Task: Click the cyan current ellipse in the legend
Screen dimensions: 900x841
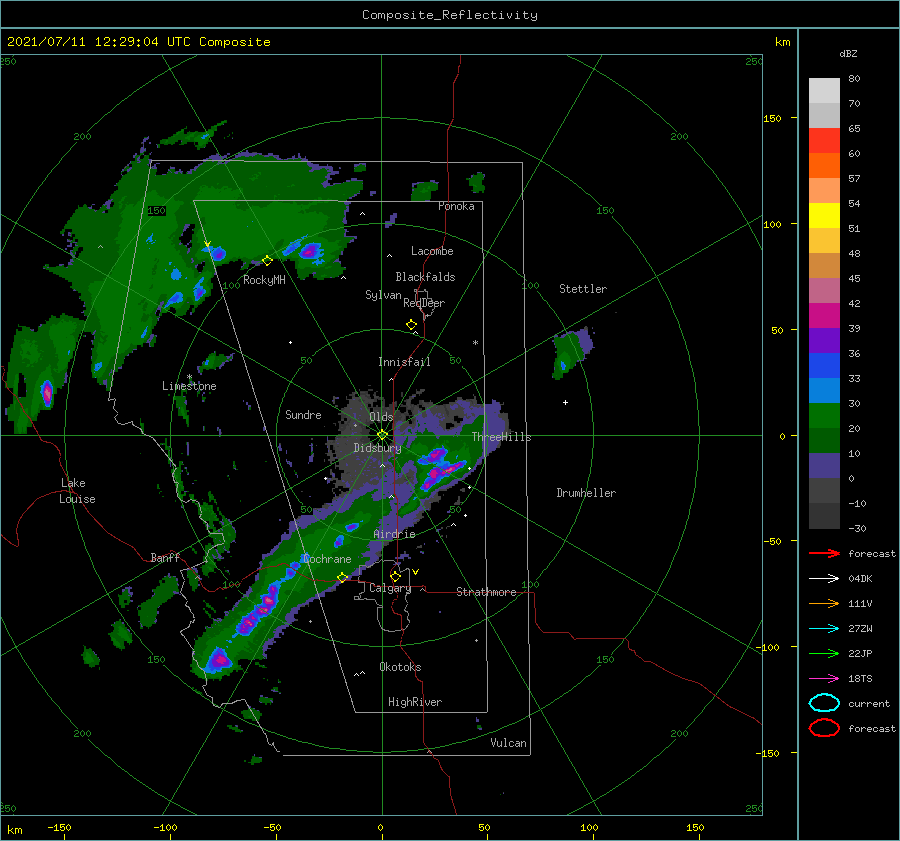Action: click(x=824, y=703)
